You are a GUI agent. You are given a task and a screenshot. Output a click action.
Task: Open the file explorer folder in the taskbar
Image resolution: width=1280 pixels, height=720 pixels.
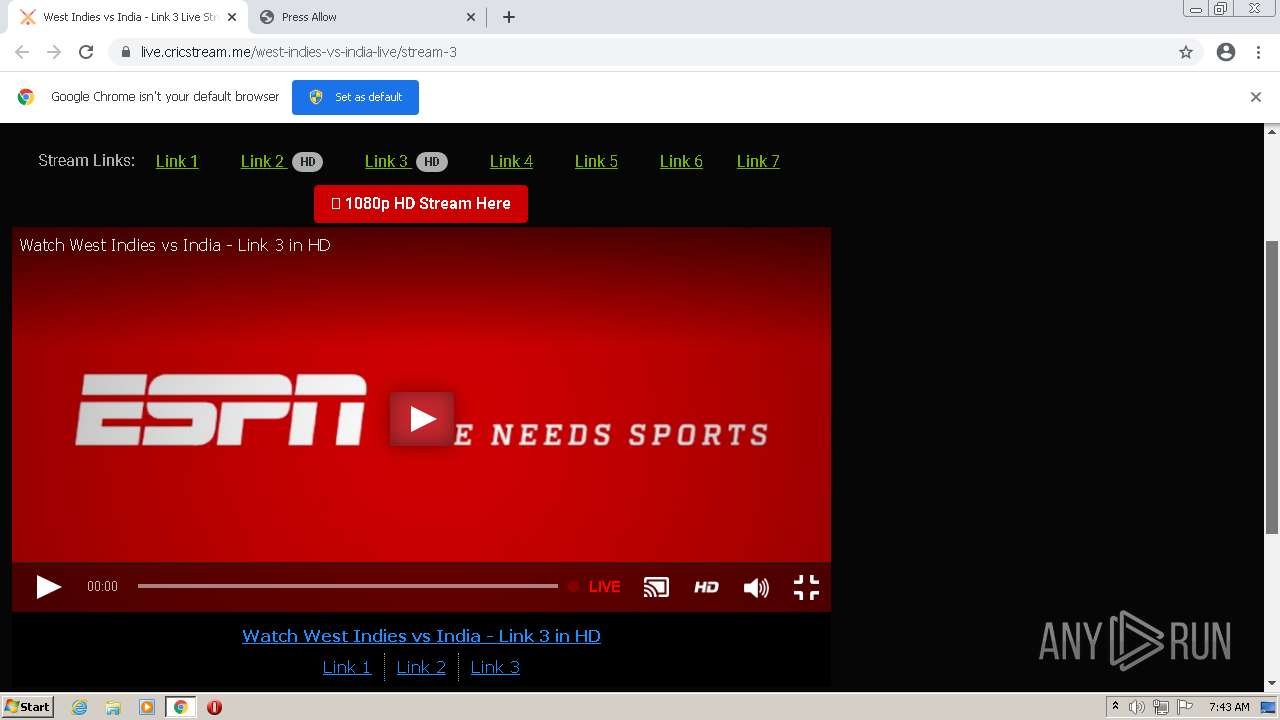coord(113,707)
